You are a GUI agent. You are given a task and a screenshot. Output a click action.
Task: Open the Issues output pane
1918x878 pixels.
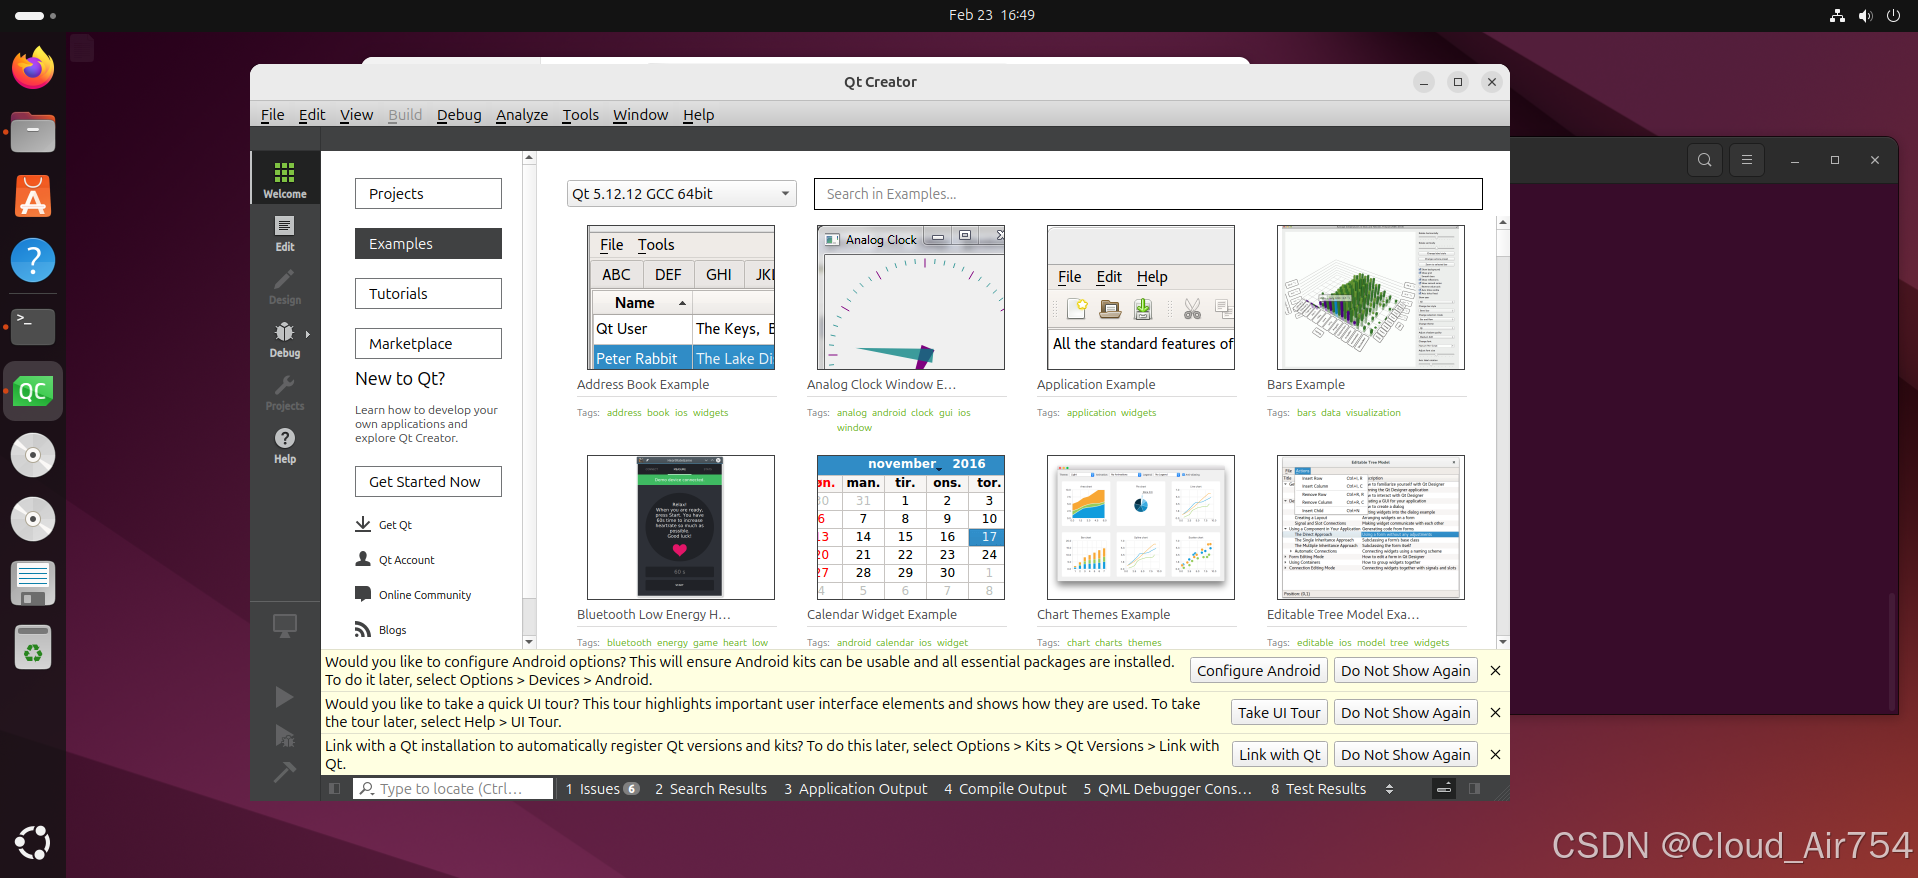tap(602, 789)
